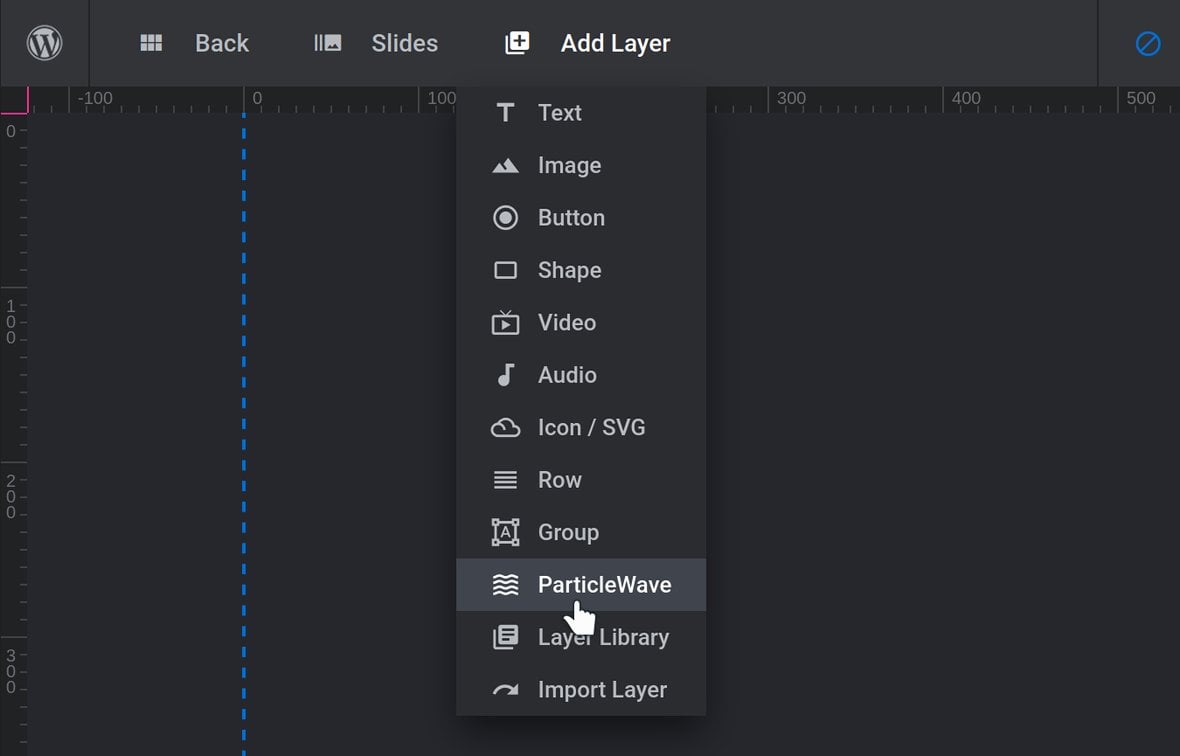
Task: Click the Video TV icon
Action: 505,322
